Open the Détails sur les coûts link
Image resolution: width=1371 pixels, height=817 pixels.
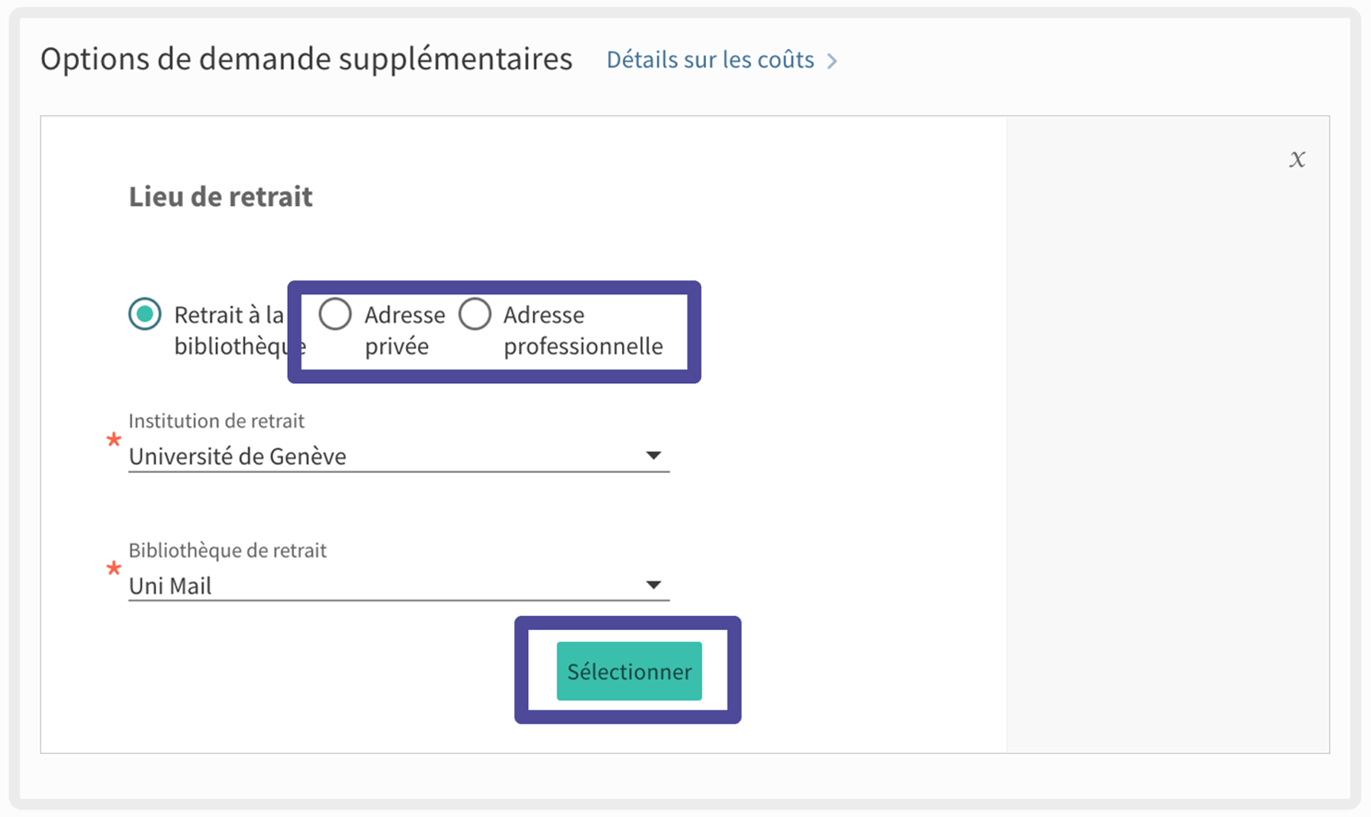pyautogui.click(x=710, y=60)
